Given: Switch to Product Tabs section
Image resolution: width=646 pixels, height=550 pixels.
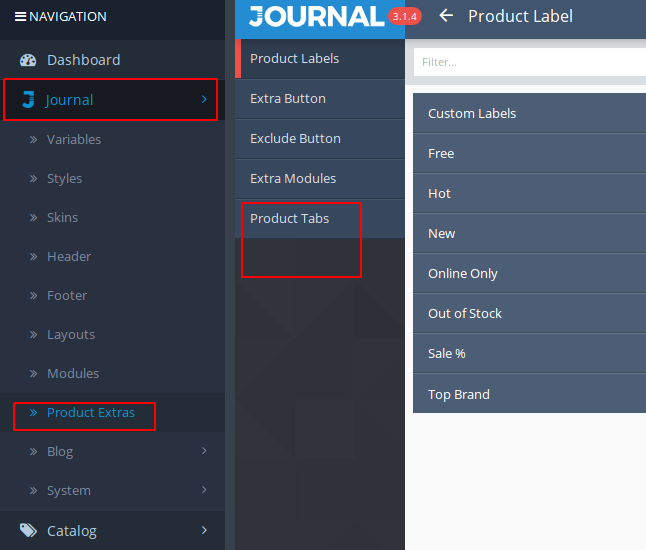Looking at the screenshot, I should pos(320,219).
